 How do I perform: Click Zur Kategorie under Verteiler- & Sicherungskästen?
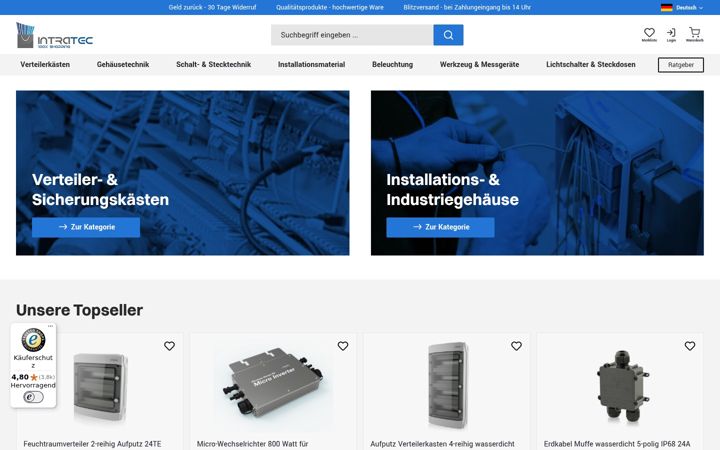86,227
